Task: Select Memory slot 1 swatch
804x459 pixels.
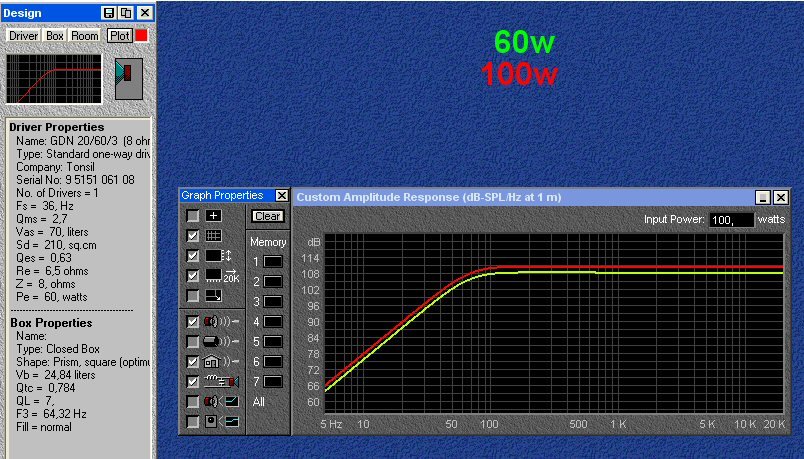Action: pyautogui.click(x=273, y=262)
